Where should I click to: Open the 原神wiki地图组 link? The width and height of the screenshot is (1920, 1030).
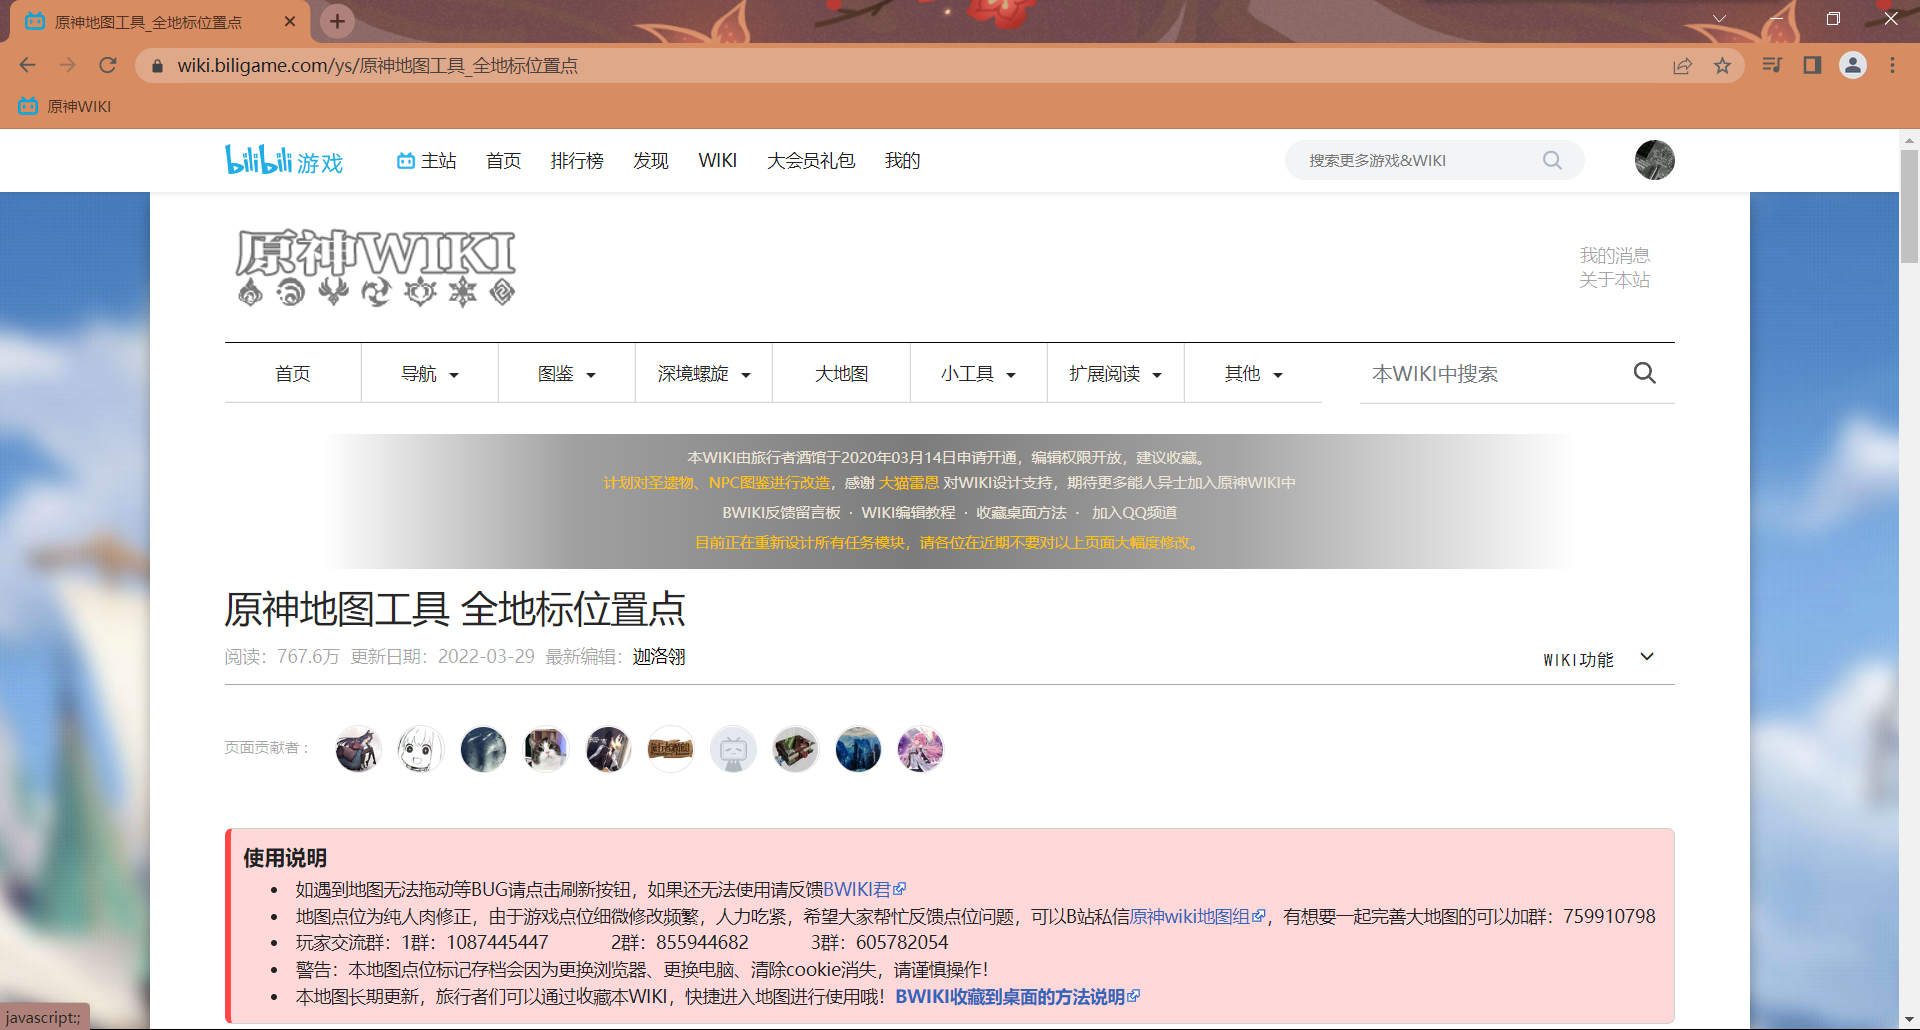pos(1197,916)
